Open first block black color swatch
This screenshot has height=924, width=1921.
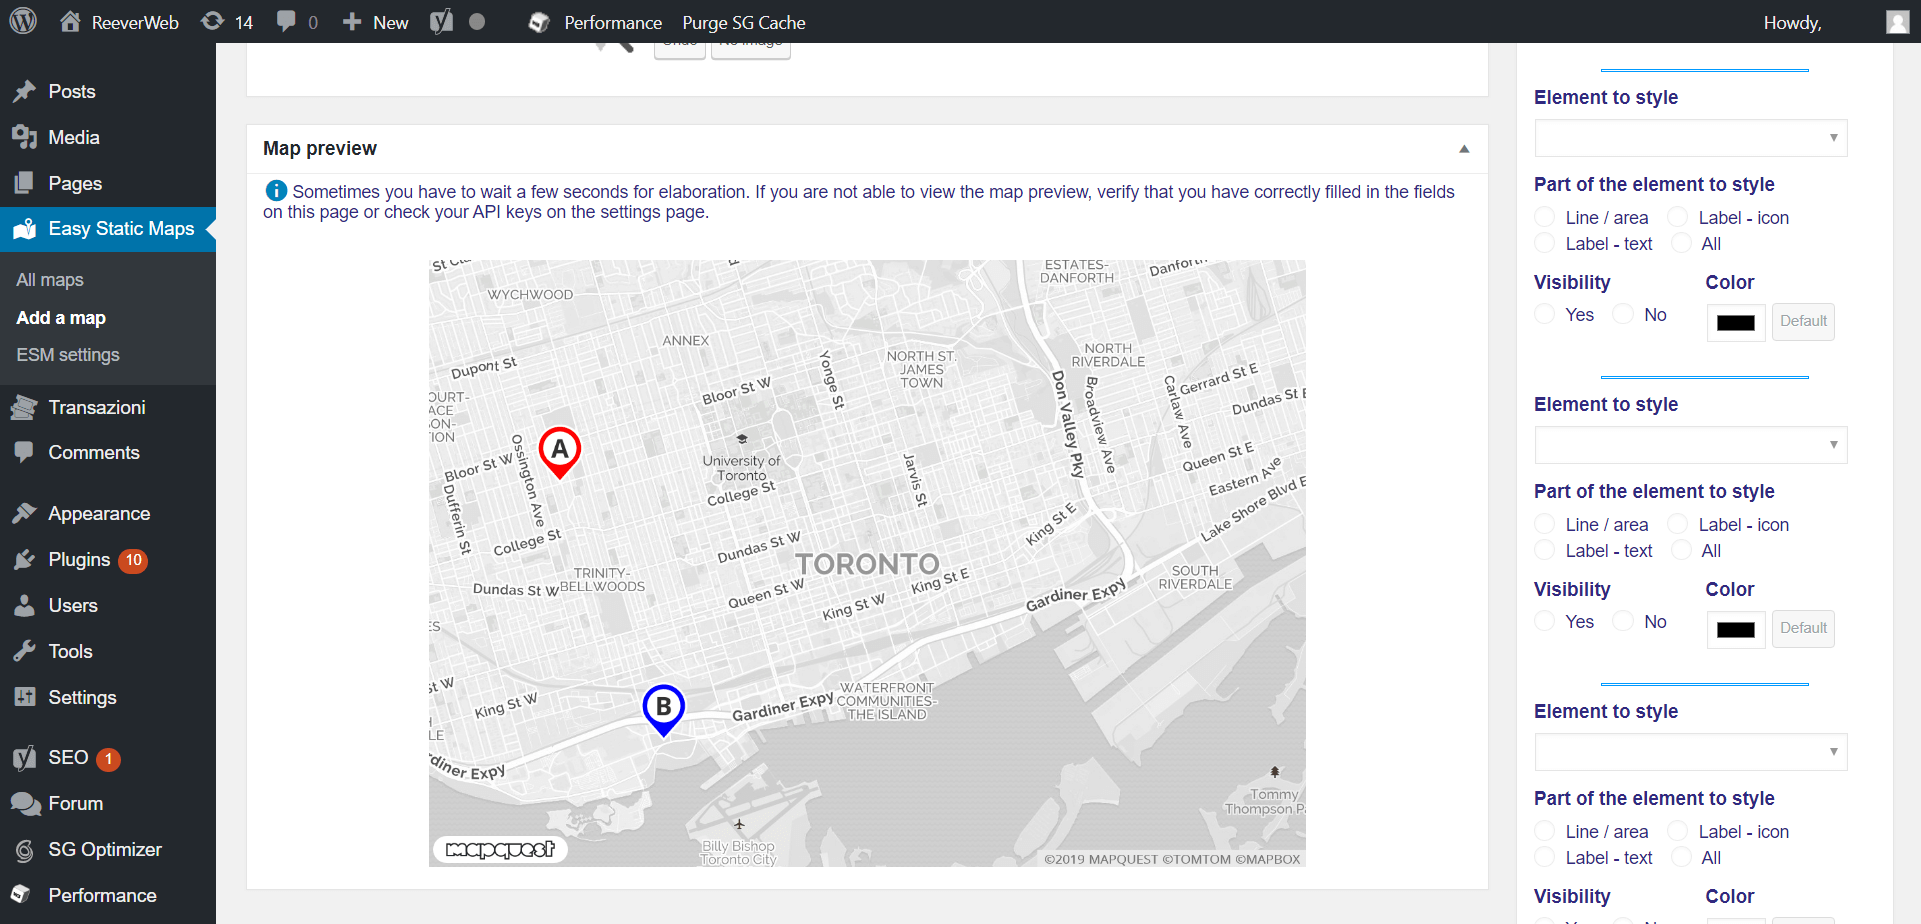[x=1736, y=322]
